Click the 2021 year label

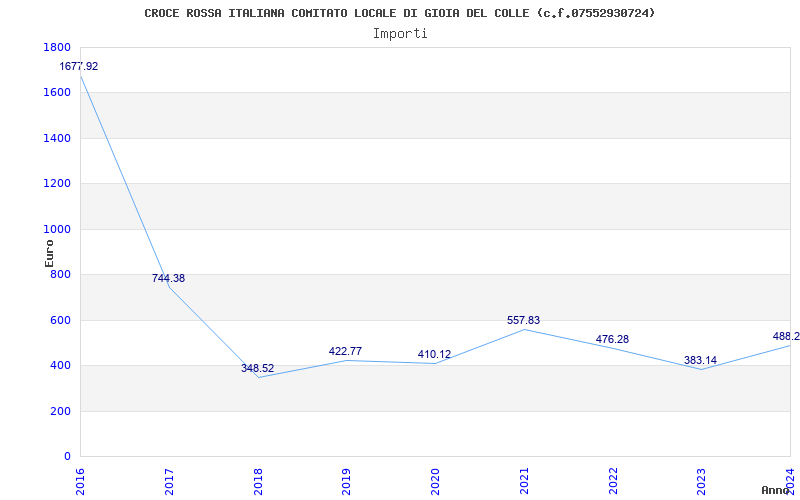[x=524, y=481]
